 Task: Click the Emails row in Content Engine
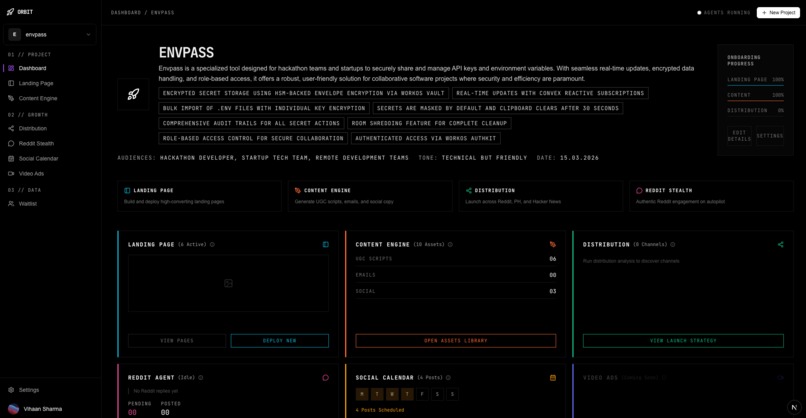tap(455, 275)
